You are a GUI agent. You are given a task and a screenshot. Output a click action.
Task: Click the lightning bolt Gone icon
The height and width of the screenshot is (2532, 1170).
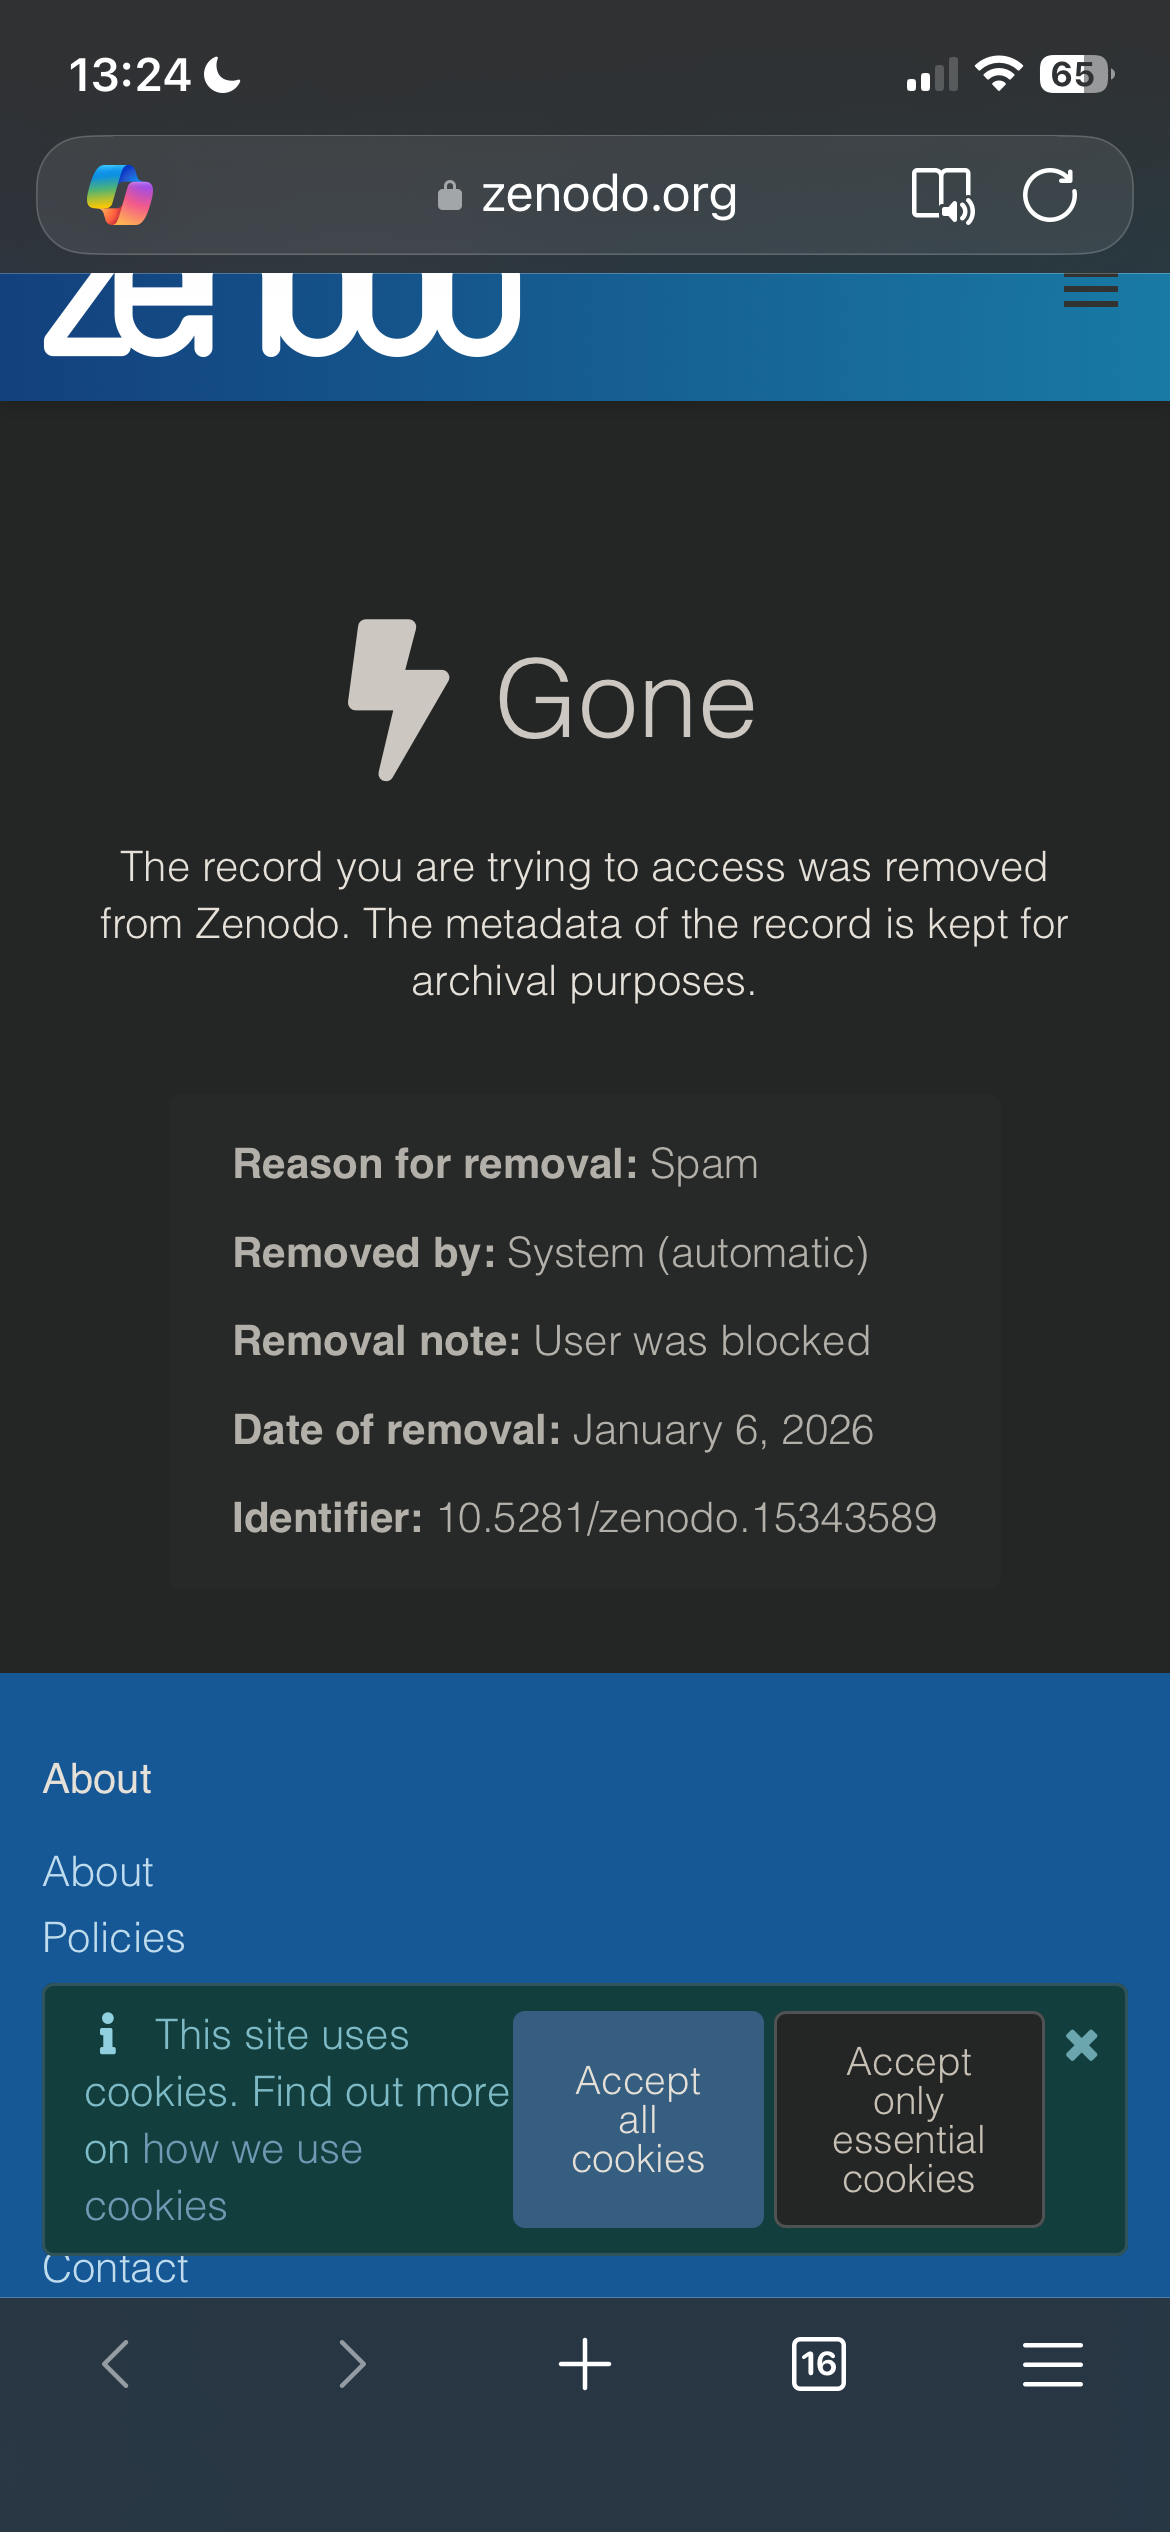398,699
